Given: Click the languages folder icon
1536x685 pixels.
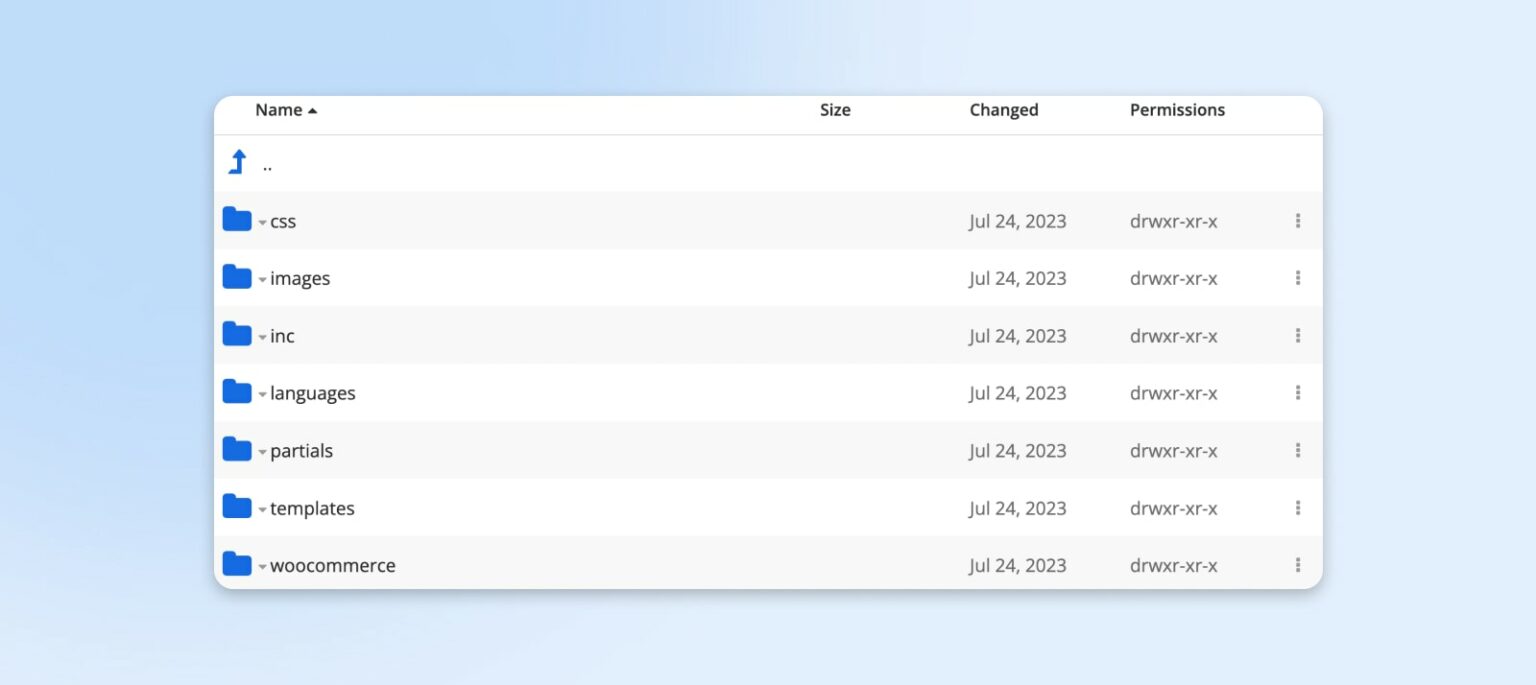Looking at the screenshot, I should click(x=237, y=392).
